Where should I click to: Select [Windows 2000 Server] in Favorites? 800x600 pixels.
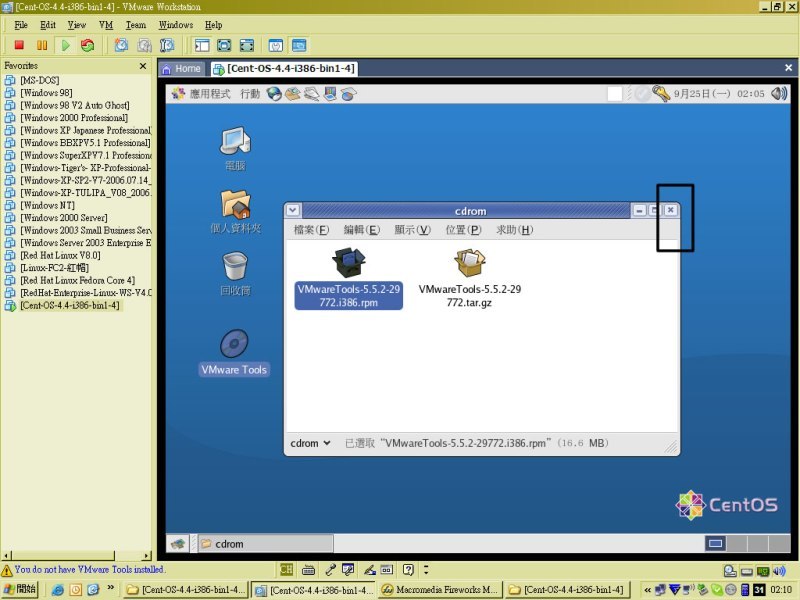[64, 217]
